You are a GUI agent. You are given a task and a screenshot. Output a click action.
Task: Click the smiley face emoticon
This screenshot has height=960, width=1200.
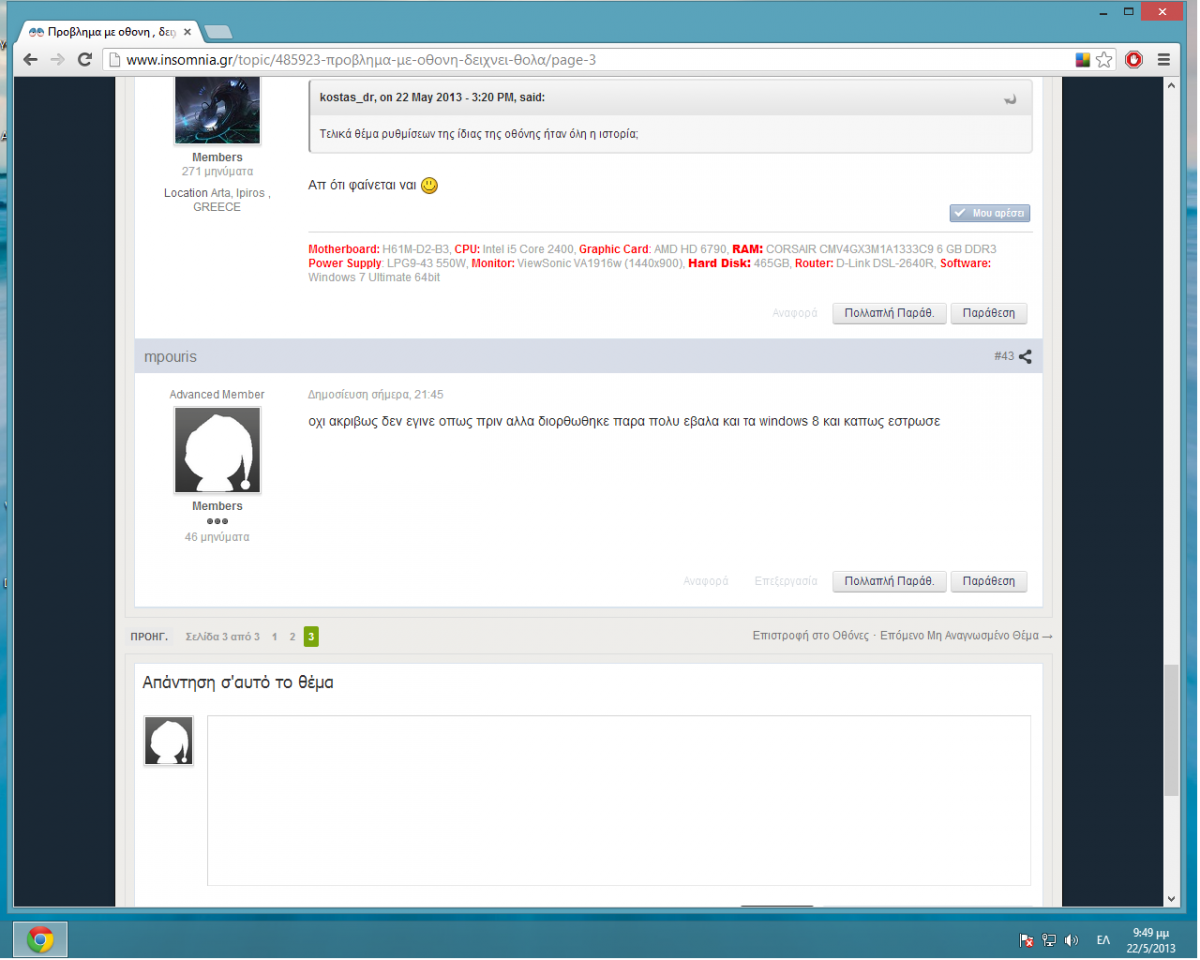(x=429, y=185)
